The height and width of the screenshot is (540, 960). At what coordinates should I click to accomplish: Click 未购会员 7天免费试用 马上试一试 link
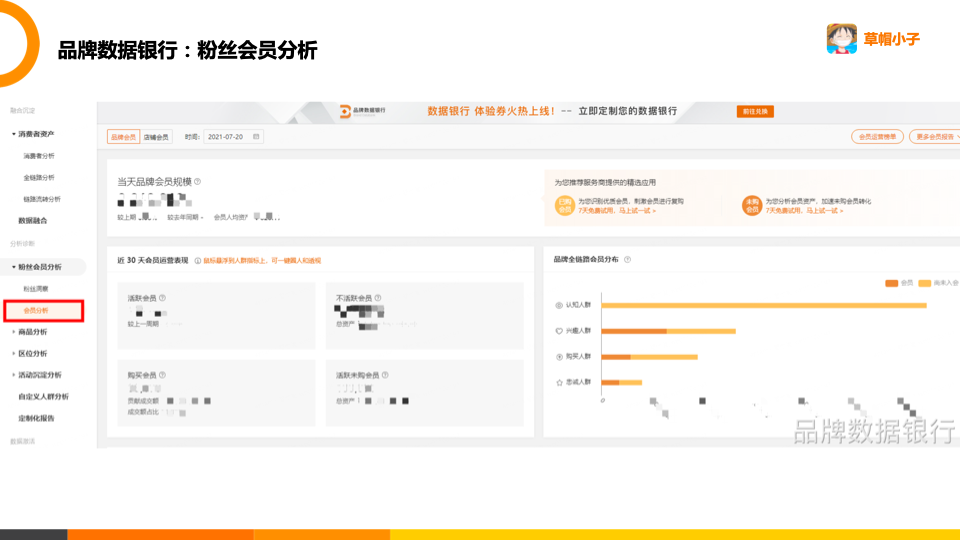pos(804,211)
